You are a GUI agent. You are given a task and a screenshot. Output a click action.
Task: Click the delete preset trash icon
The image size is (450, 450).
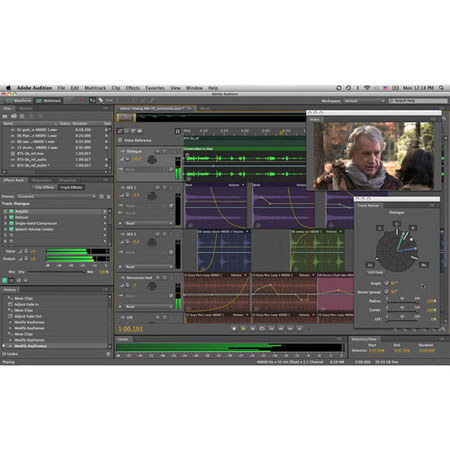108,197
